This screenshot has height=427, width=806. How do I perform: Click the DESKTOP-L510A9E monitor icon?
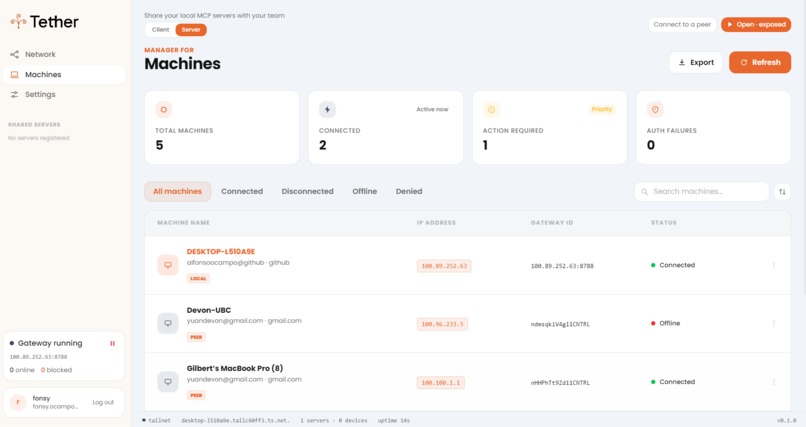[x=168, y=265]
